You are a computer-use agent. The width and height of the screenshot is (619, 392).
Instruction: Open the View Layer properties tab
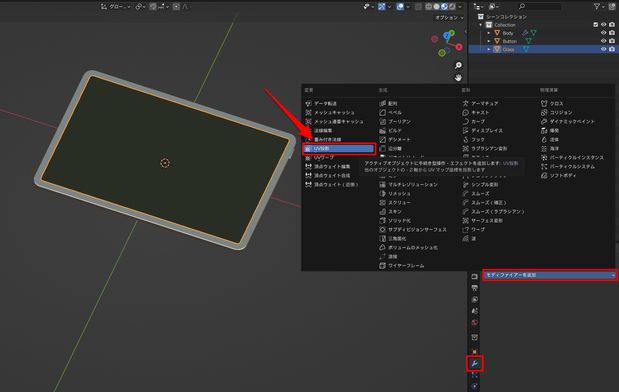(x=475, y=300)
